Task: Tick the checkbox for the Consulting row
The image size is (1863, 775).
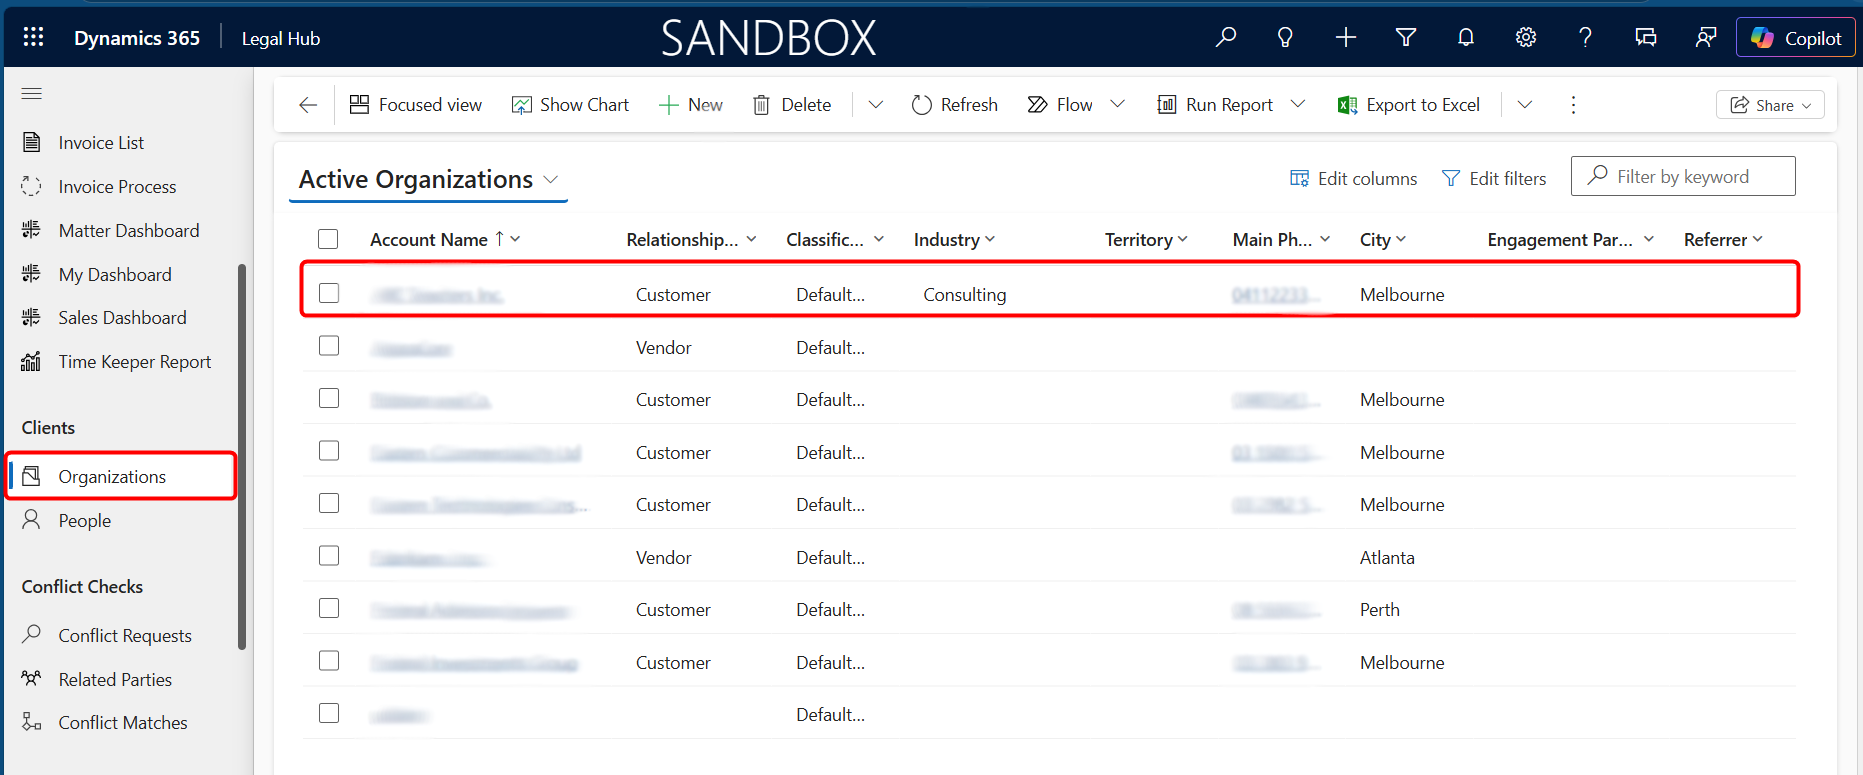Action: pos(329,293)
